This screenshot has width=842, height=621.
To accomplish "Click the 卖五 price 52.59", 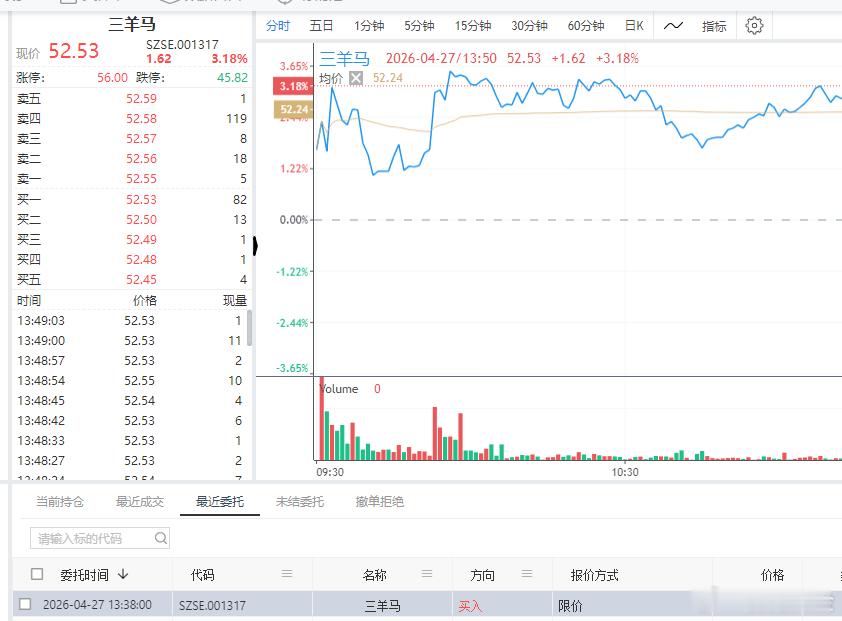I will [x=141, y=99].
